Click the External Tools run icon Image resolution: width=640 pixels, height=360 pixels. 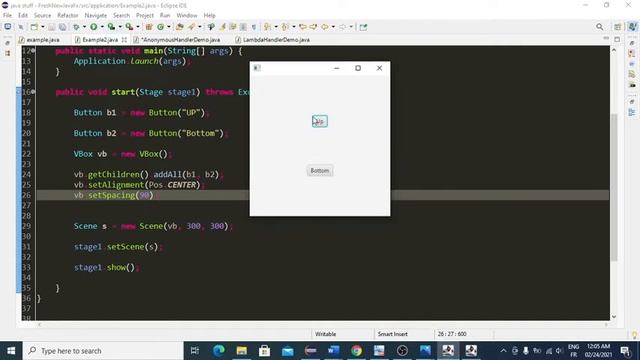129,27
